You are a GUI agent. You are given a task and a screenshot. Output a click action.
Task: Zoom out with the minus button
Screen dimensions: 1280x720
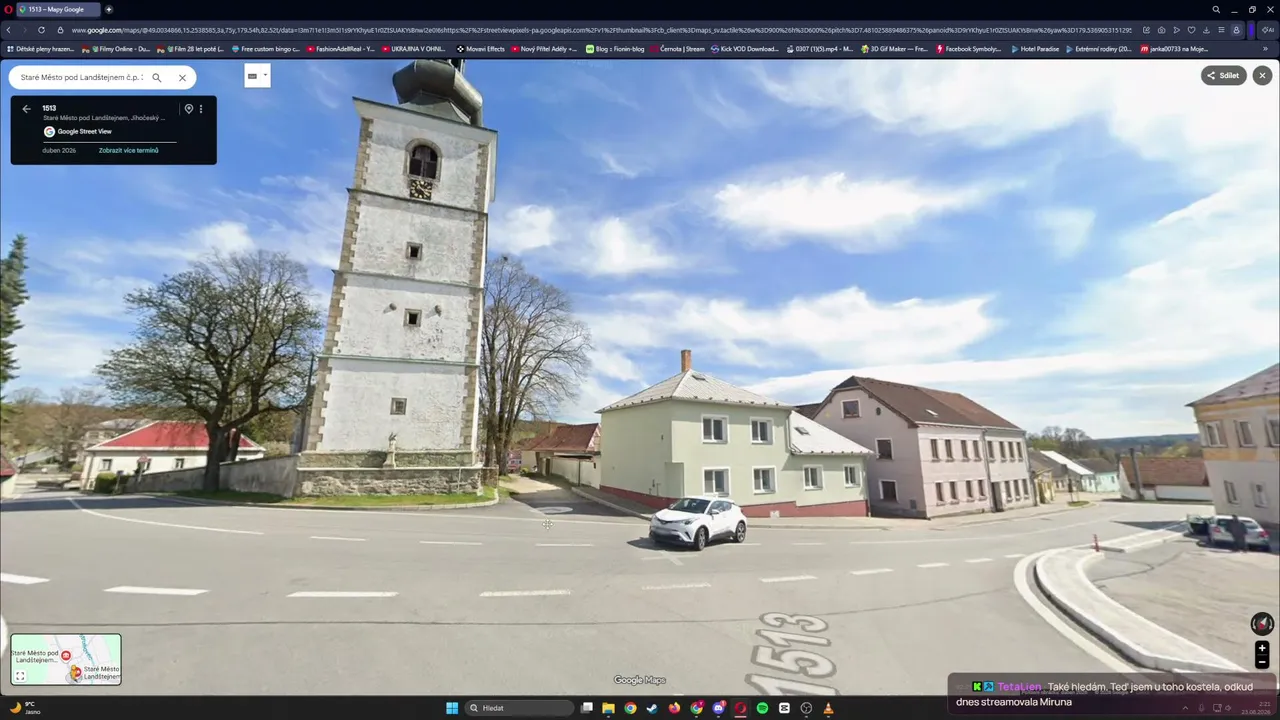(1262, 662)
